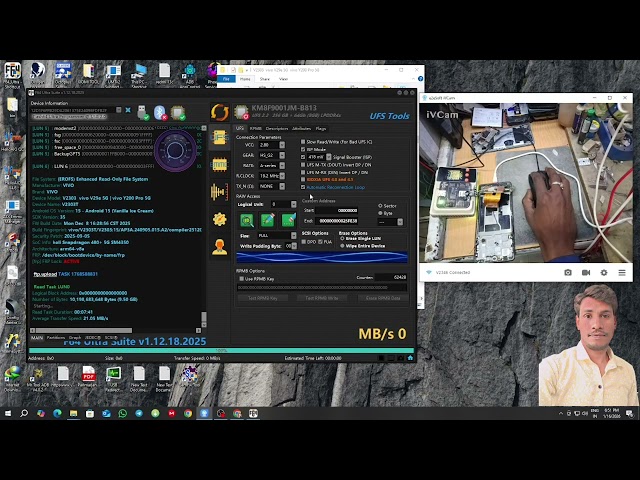Viewport: 640px width, 480px height.
Task: Open the Graph log tab
Action: 75,338
